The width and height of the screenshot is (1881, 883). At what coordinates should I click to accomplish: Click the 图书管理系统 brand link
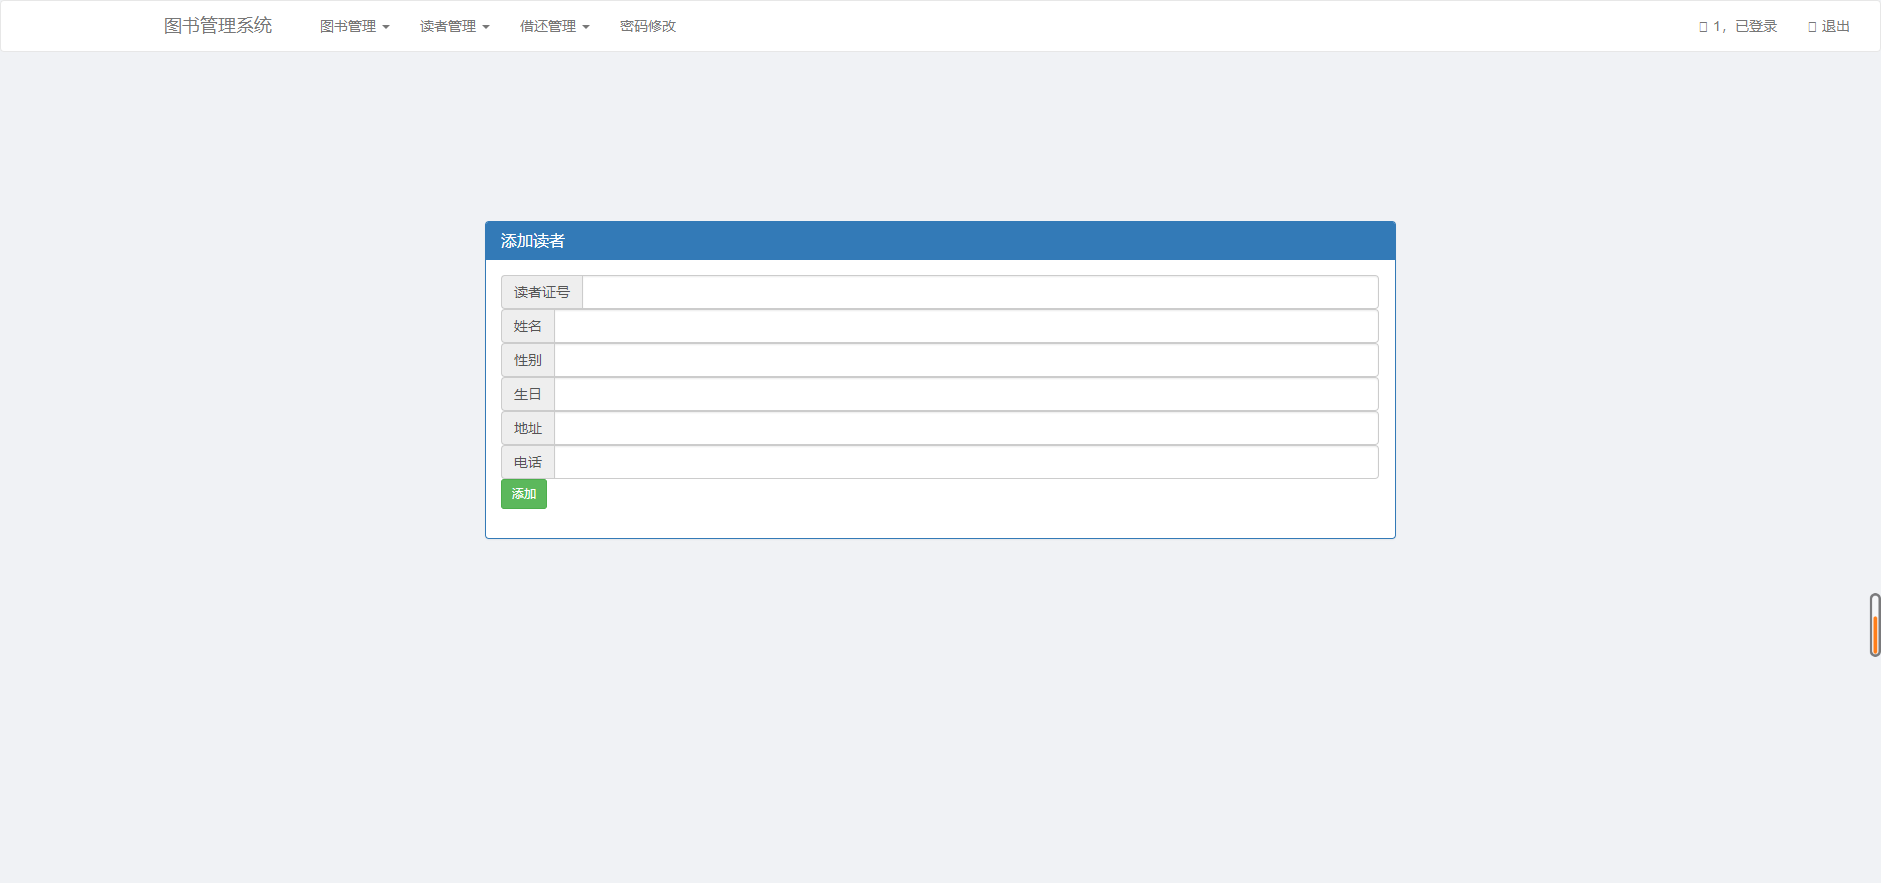[x=218, y=26]
